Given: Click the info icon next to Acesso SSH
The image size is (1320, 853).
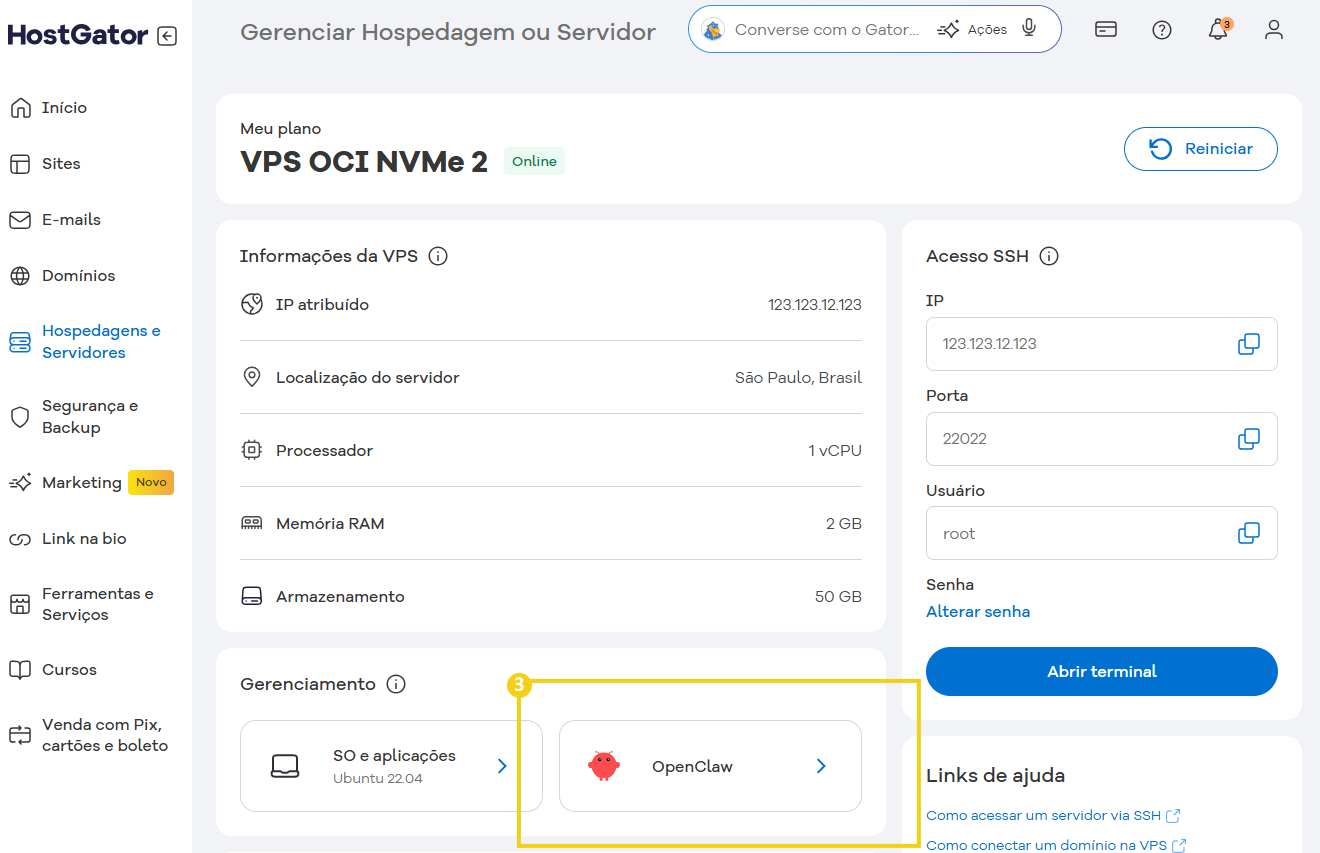Looking at the screenshot, I should coord(1048,255).
